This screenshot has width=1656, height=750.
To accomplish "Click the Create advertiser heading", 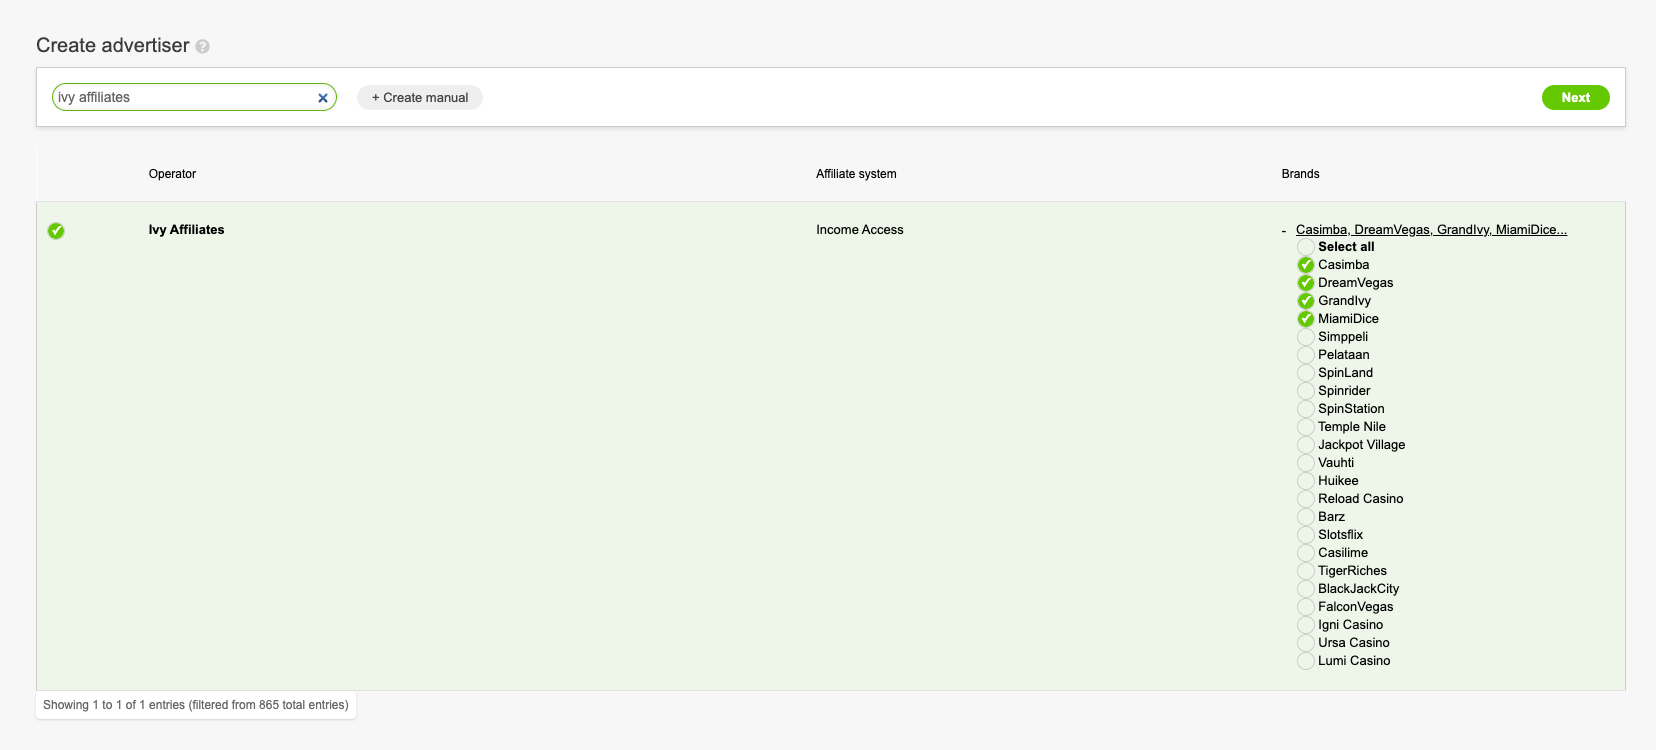I will pyautogui.click(x=112, y=45).
